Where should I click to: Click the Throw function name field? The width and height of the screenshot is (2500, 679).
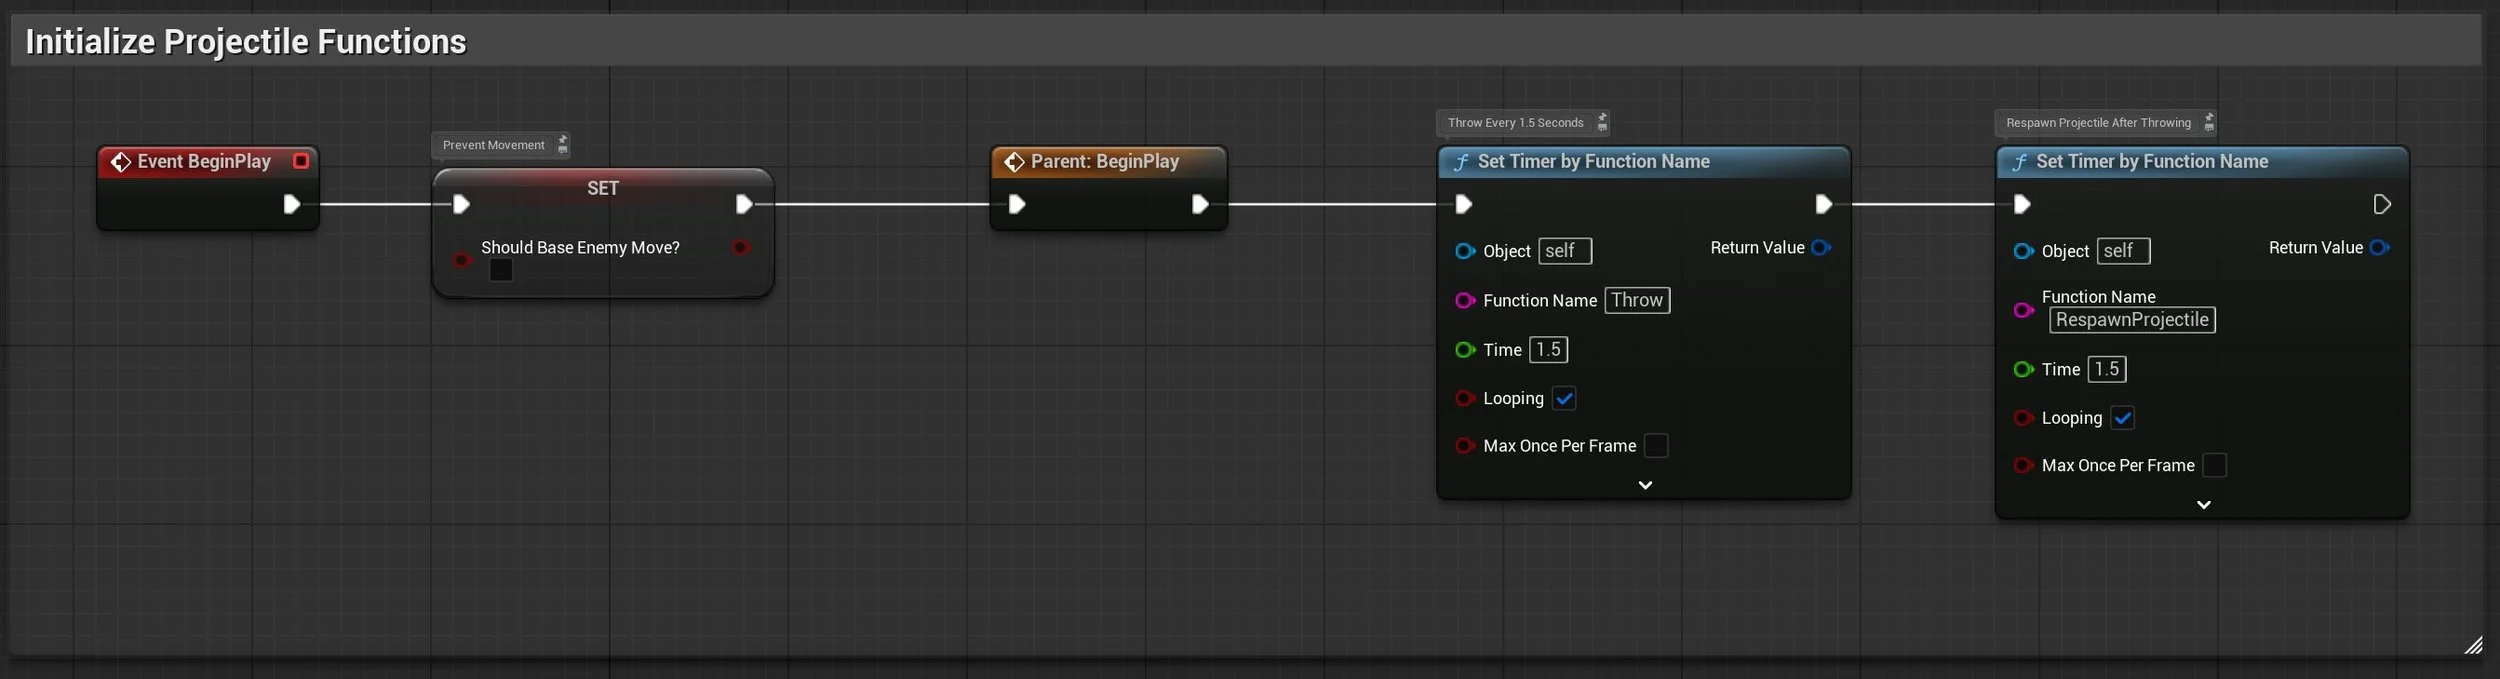click(1637, 300)
